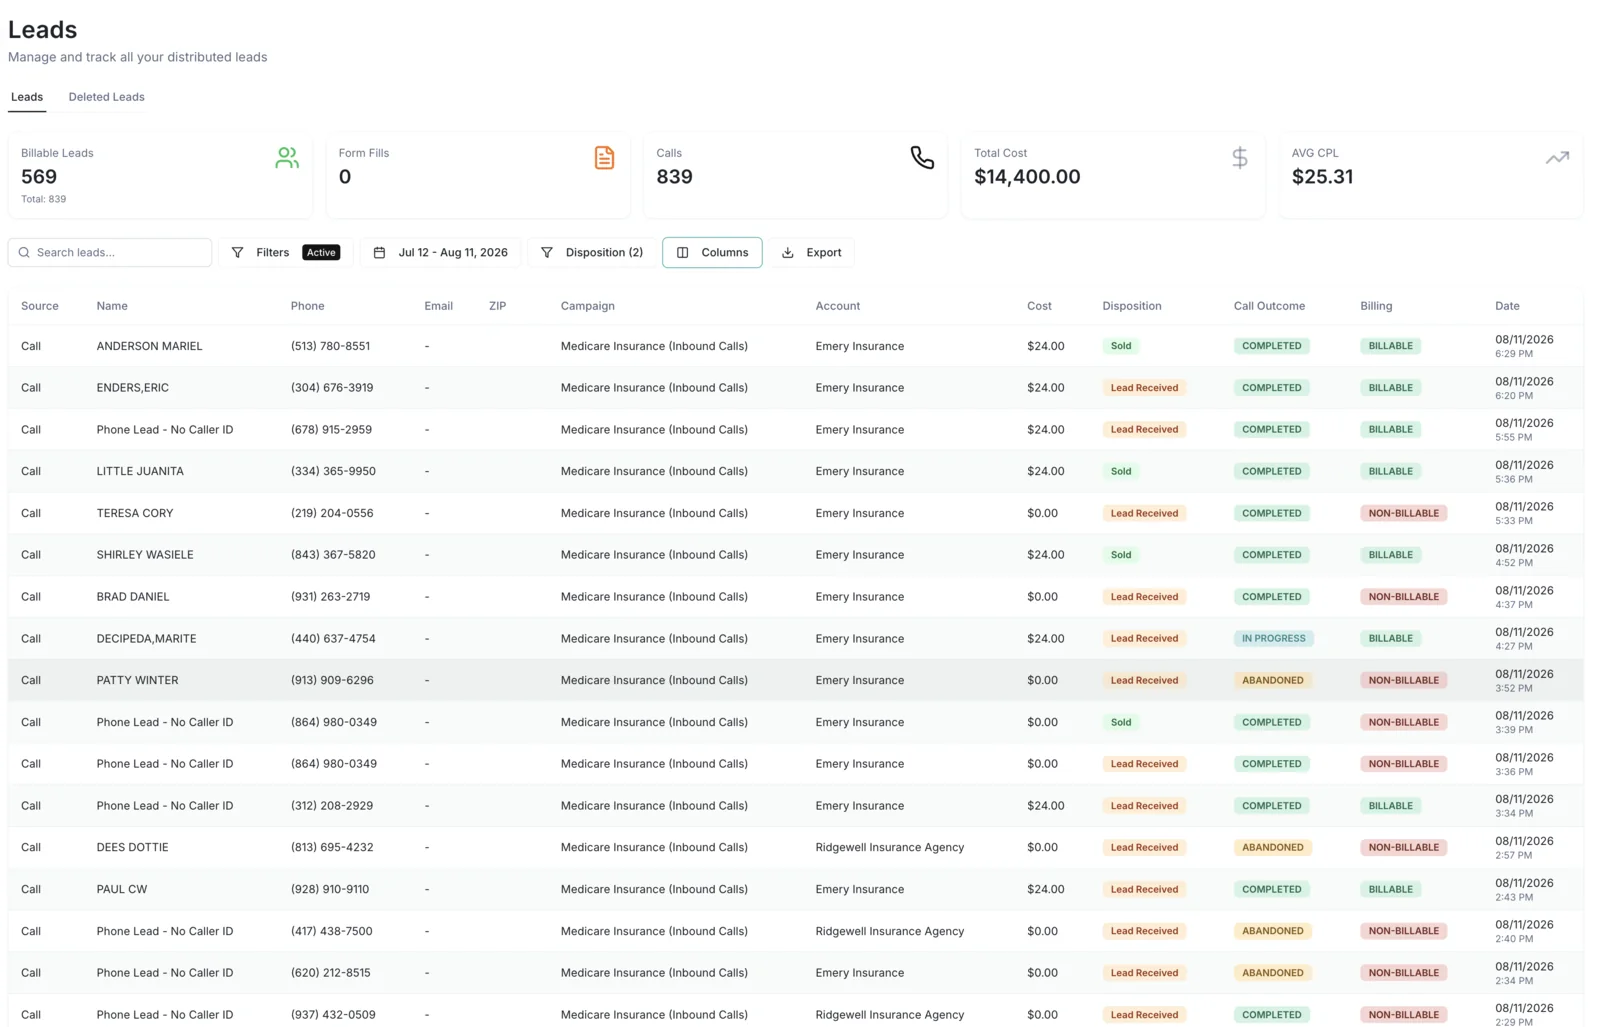This screenshot has height=1027, width=1600.
Task: Click the name BRAD DANIEL
Action: (x=133, y=597)
